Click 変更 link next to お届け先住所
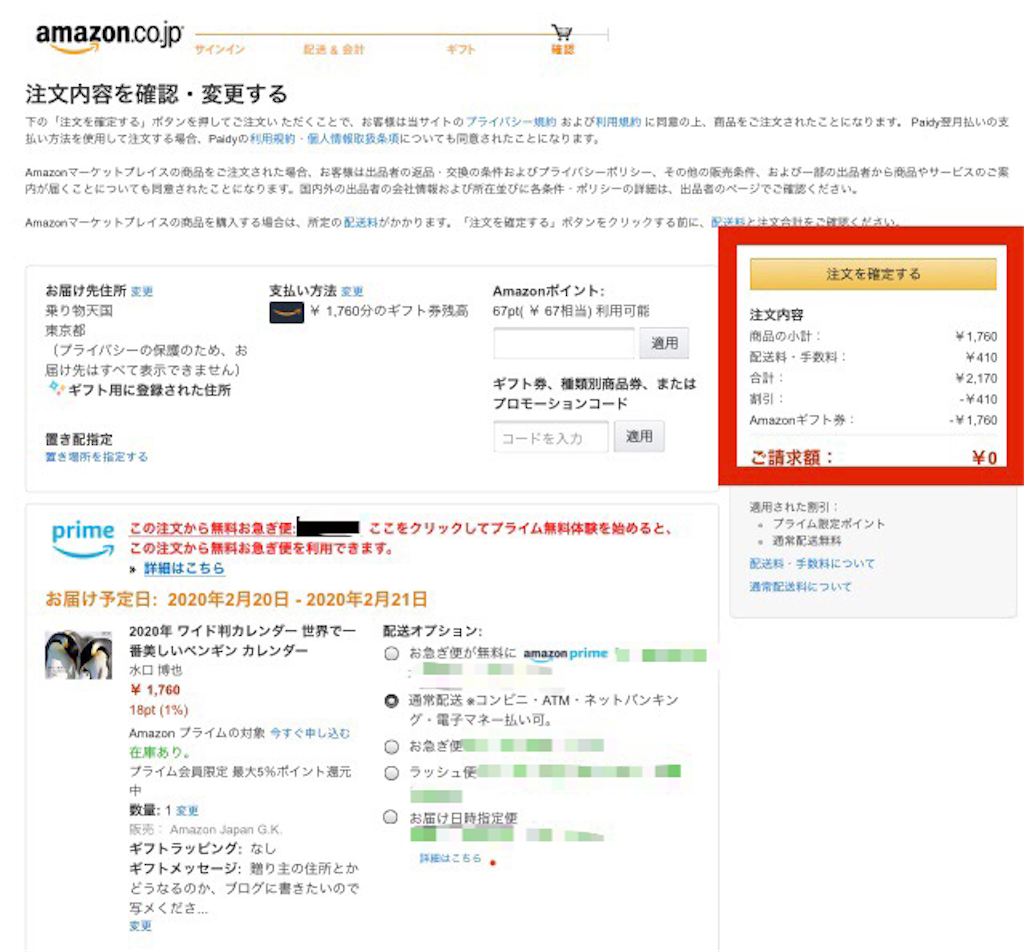This screenshot has width=1024, height=952. 142,292
